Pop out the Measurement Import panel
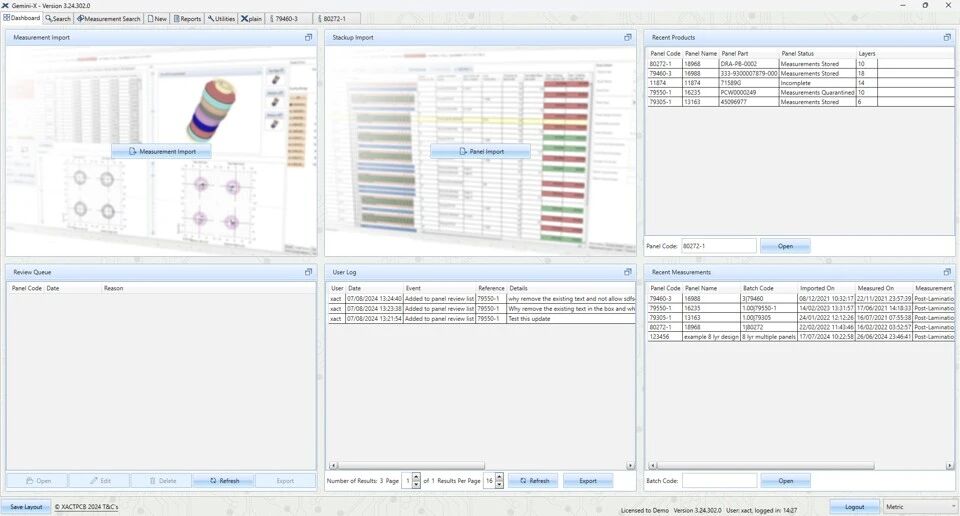 click(x=309, y=37)
